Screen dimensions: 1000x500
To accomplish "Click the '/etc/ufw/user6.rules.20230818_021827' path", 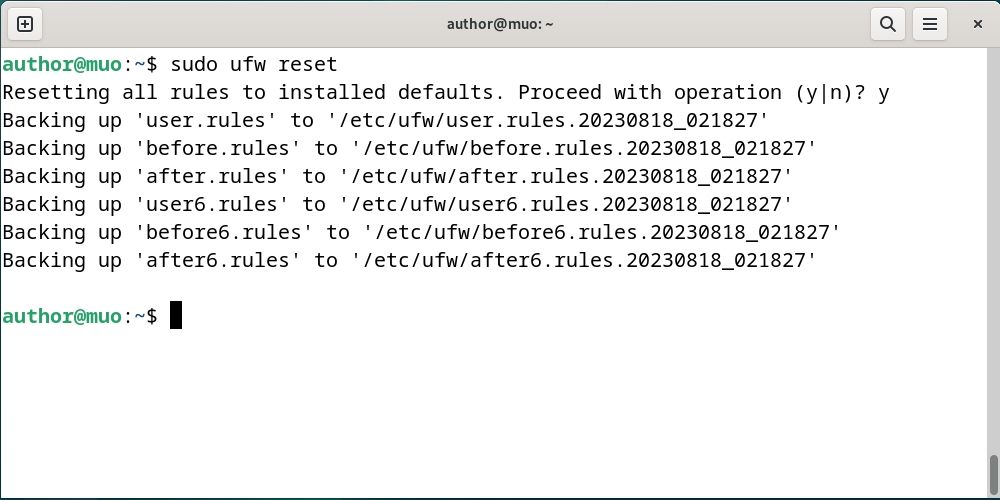I will click(x=565, y=205).
